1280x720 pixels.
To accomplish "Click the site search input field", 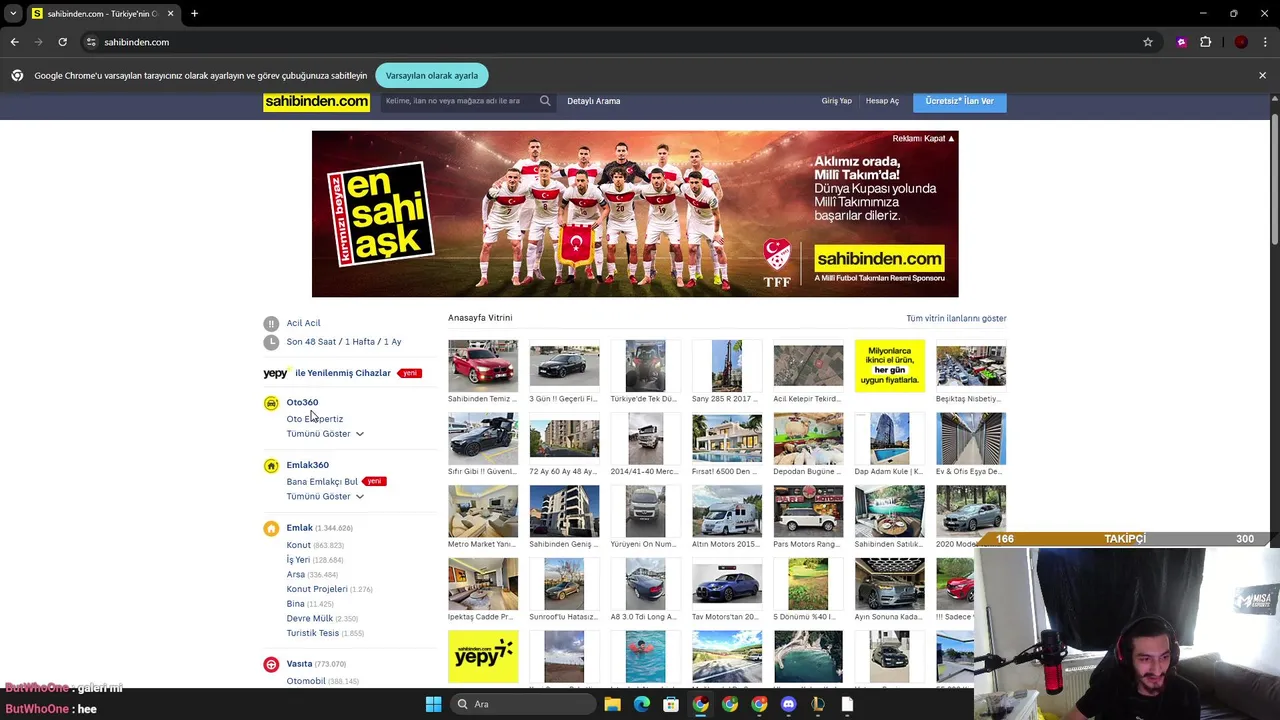I will 459,101.
